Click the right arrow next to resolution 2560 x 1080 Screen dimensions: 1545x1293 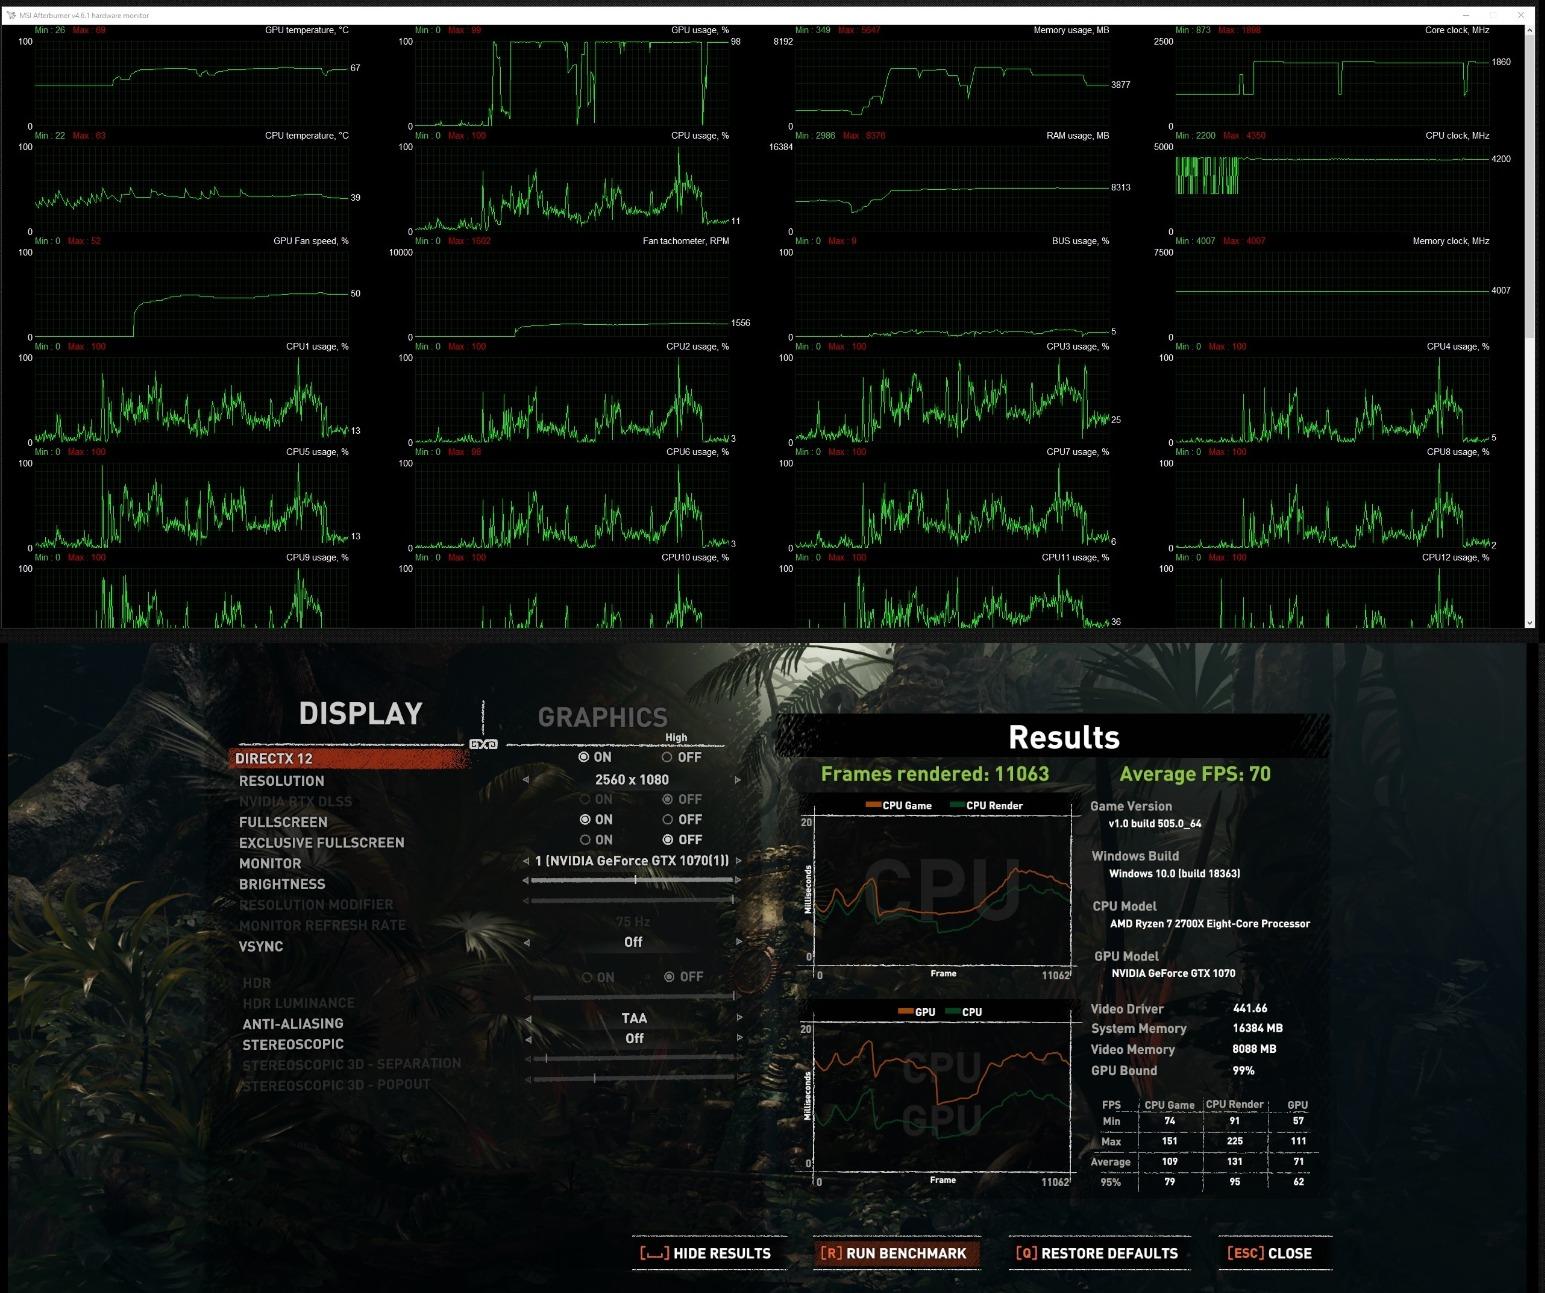[x=738, y=780]
